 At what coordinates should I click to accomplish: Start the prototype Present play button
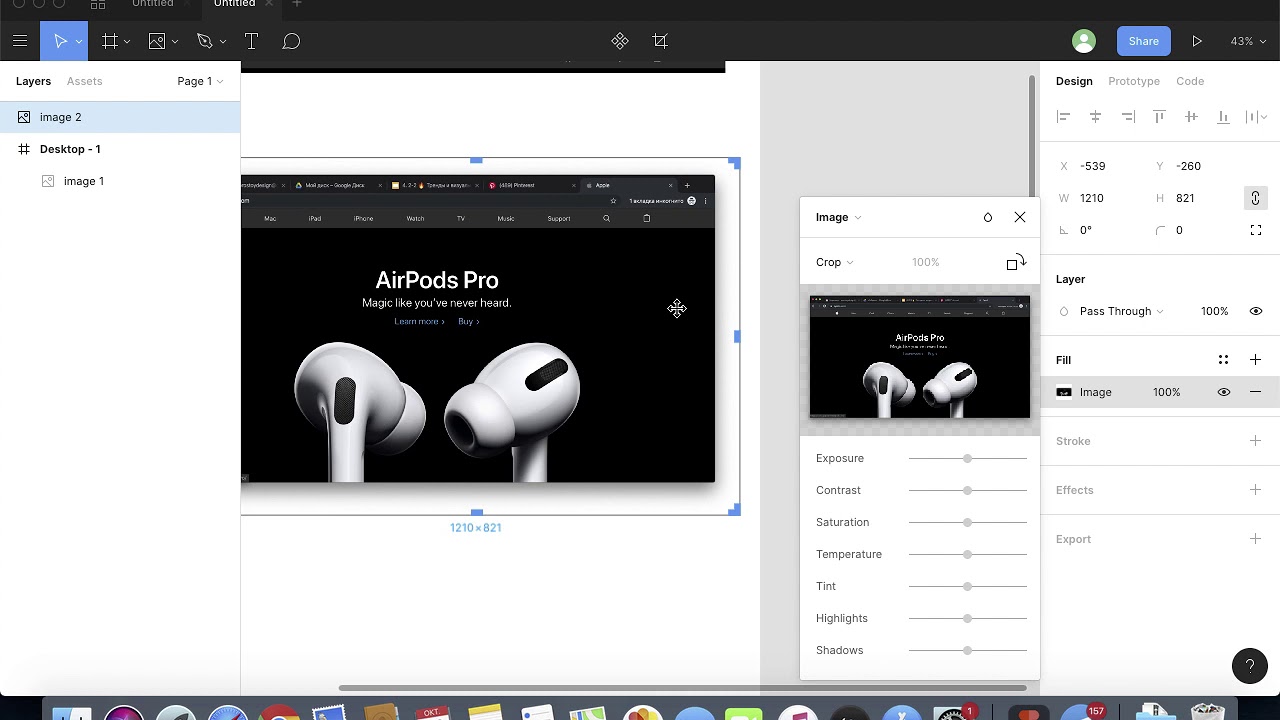(x=1197, y=41)
